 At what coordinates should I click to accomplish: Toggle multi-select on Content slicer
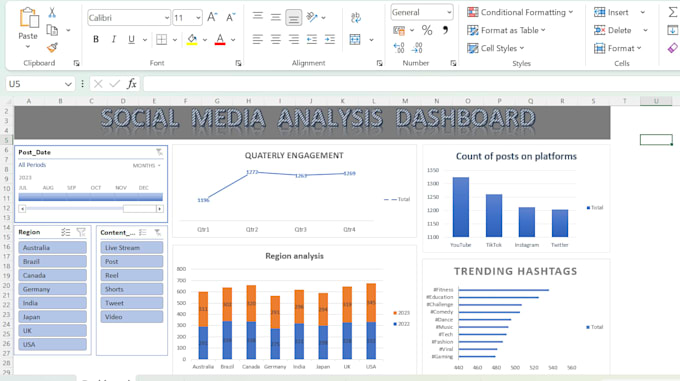point(143,232)
